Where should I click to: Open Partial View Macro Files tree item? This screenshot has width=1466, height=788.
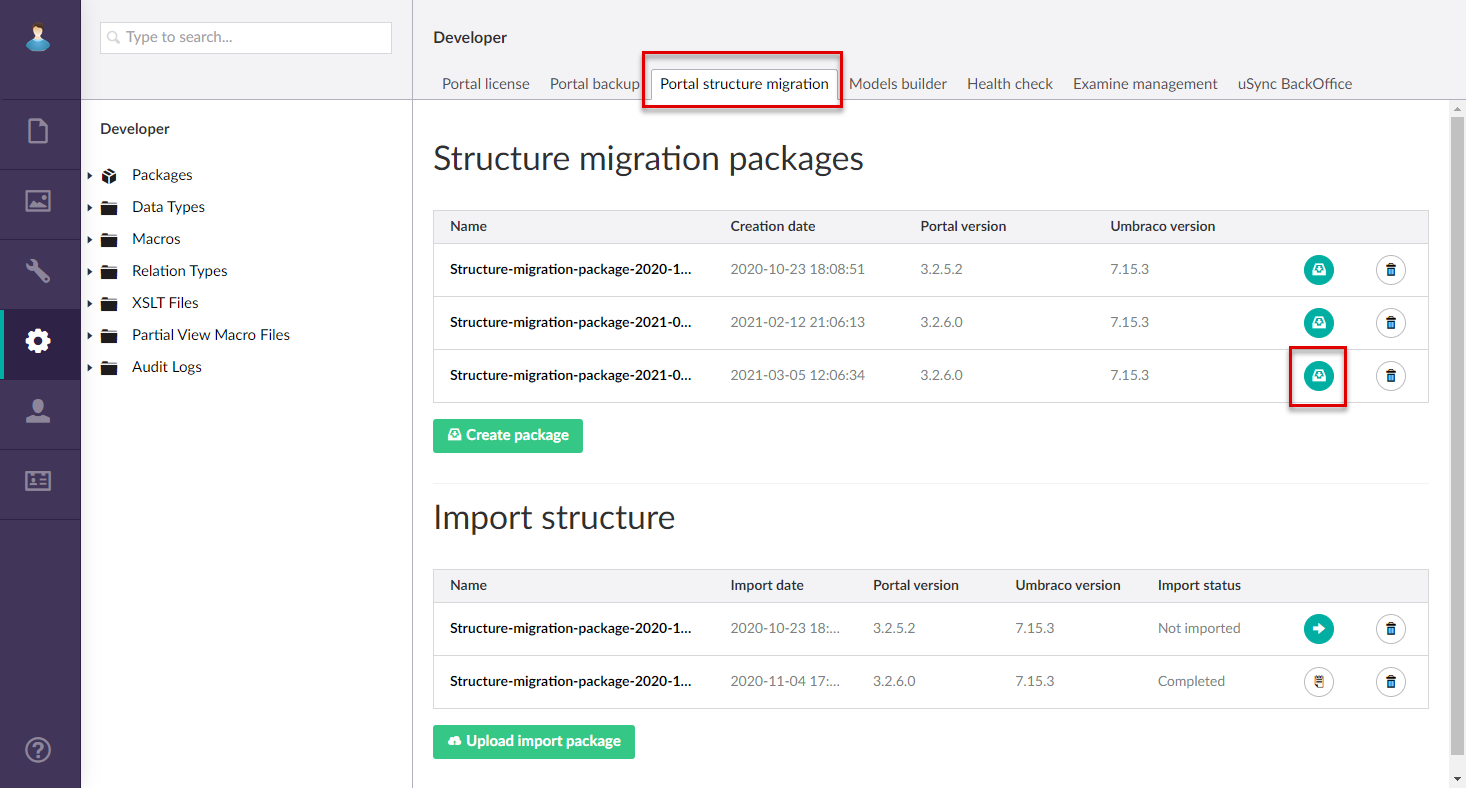click(x=211, y=335)
